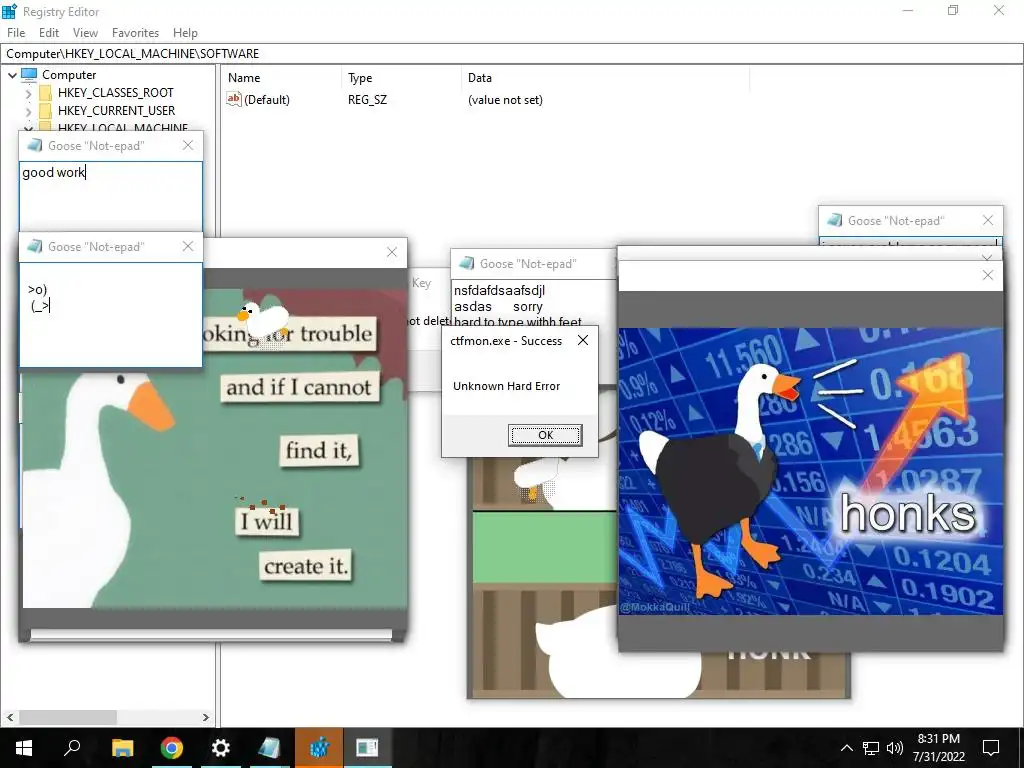1024x768 pixels.
Task: Launch Google Chrome from the taskbar
Action: point(172,748)
